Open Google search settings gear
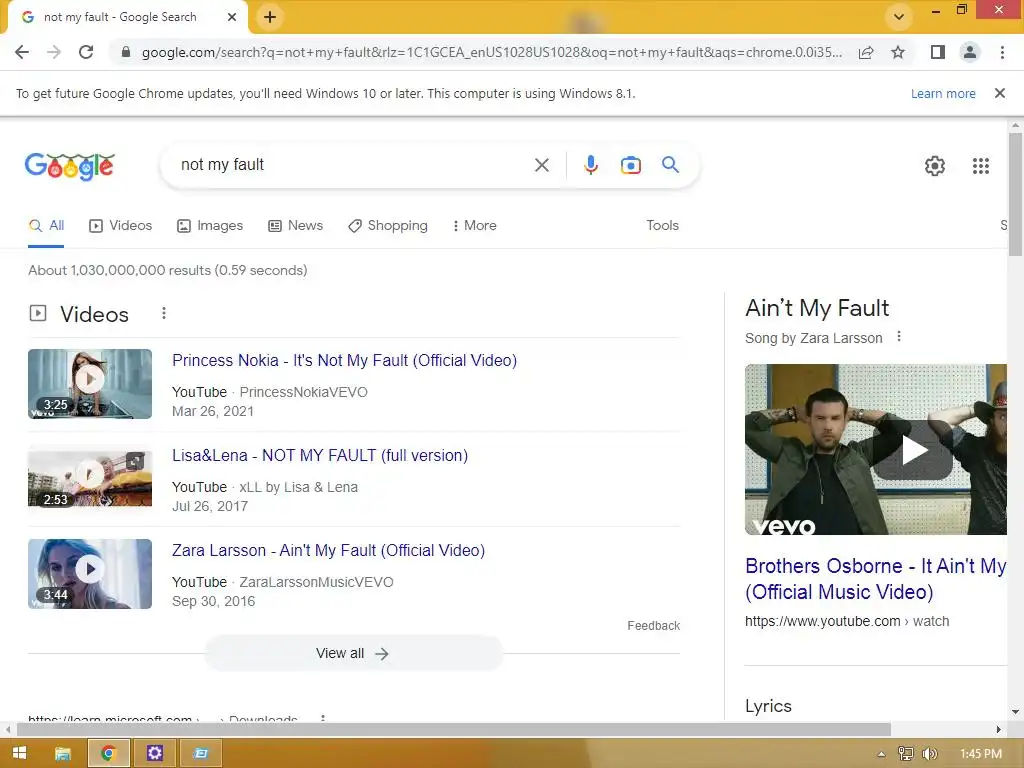The width and height of the screenshot is (1024, 768). (935, 166)
